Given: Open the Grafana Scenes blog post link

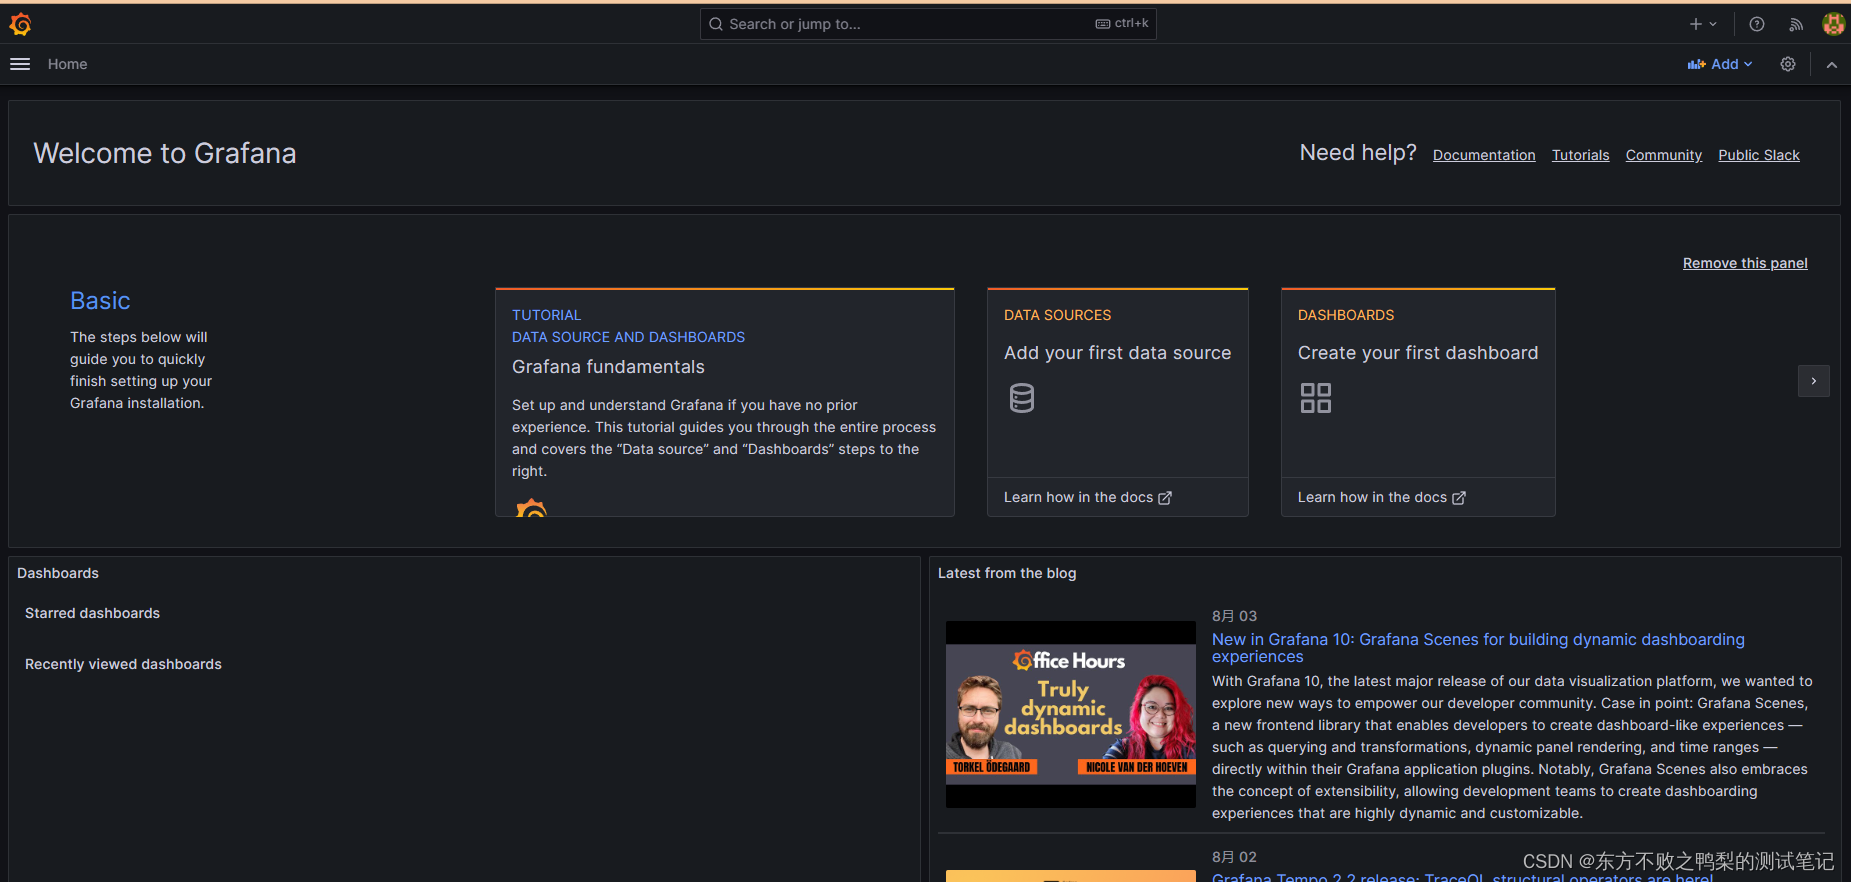Looking at the screenshot, I should click(x=1478, y=648).
